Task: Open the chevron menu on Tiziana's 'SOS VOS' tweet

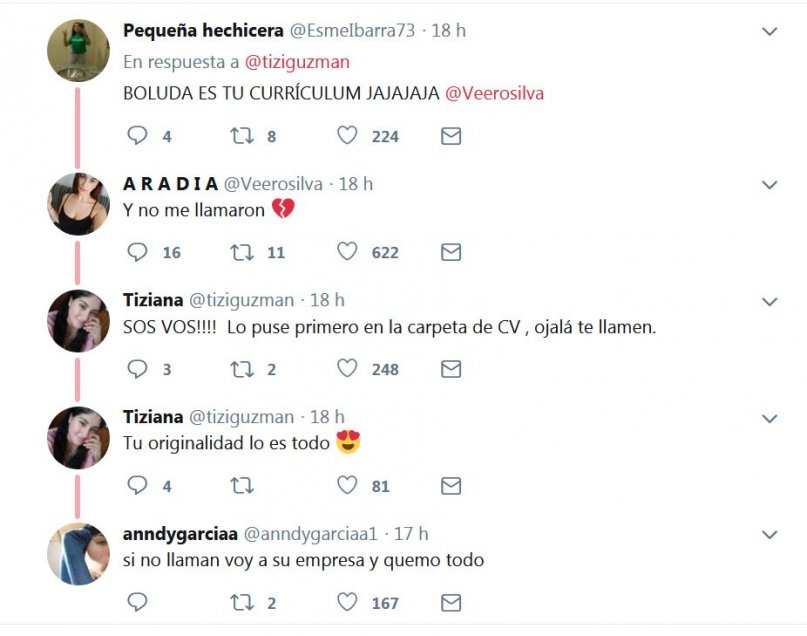Action: pos(769,301)
